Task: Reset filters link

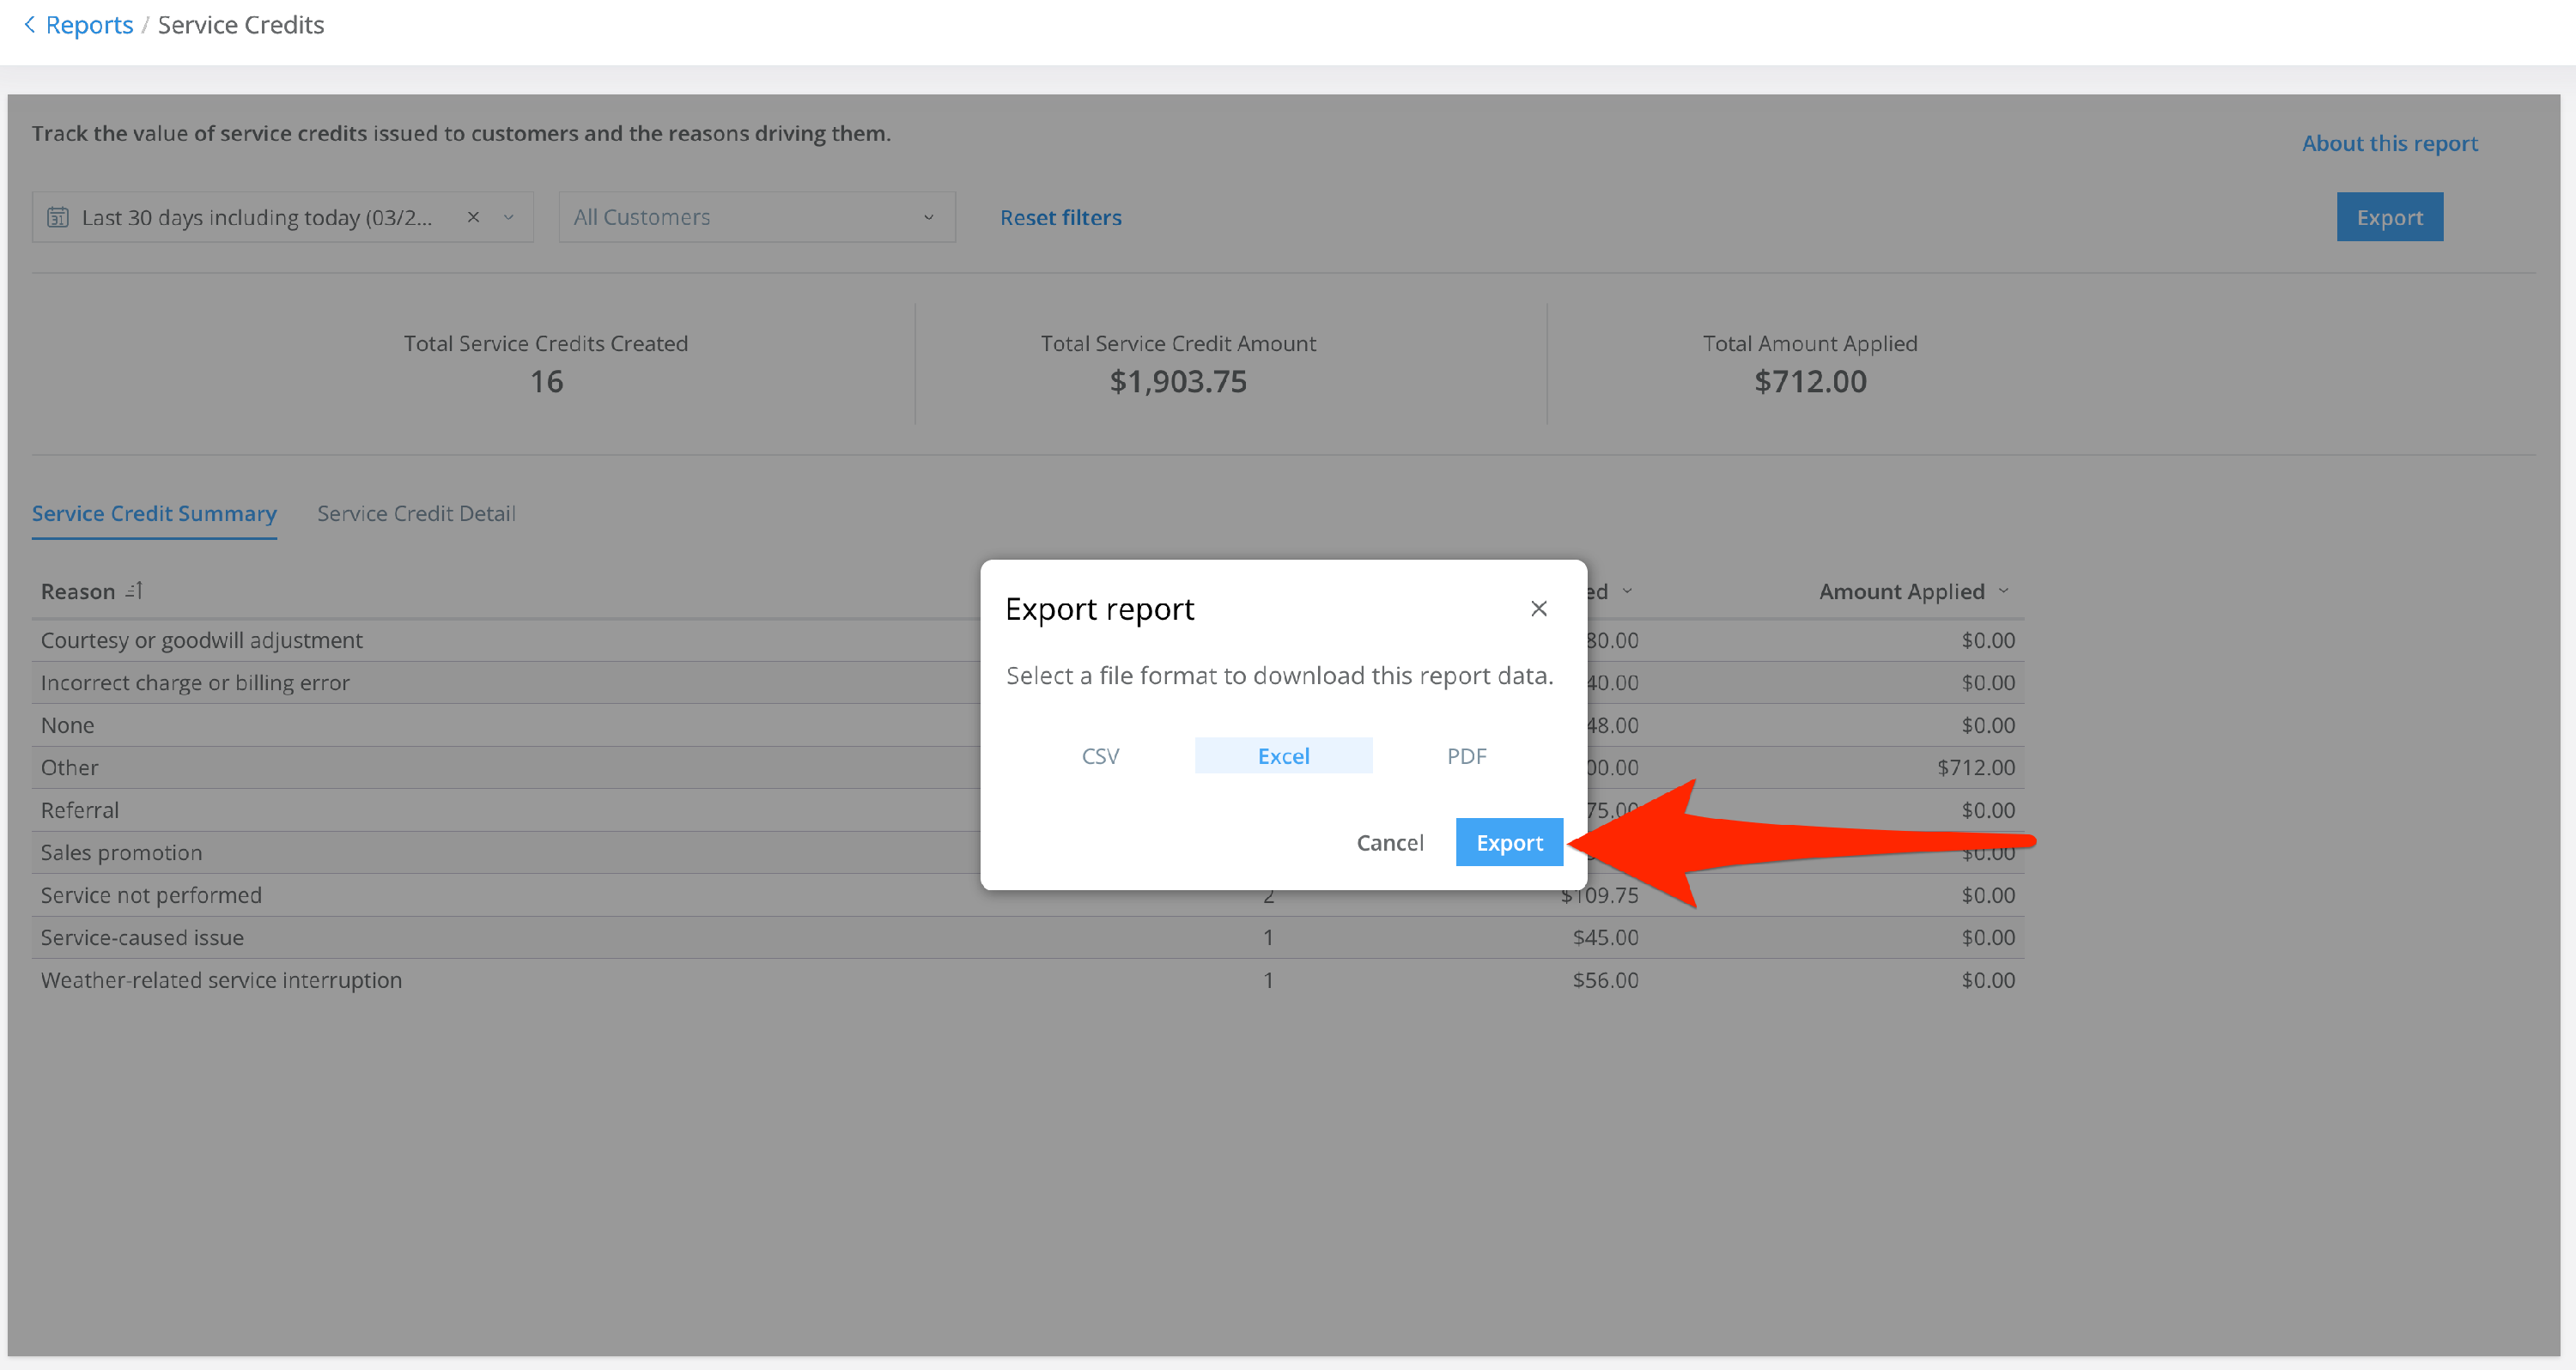Action: 1060,217
